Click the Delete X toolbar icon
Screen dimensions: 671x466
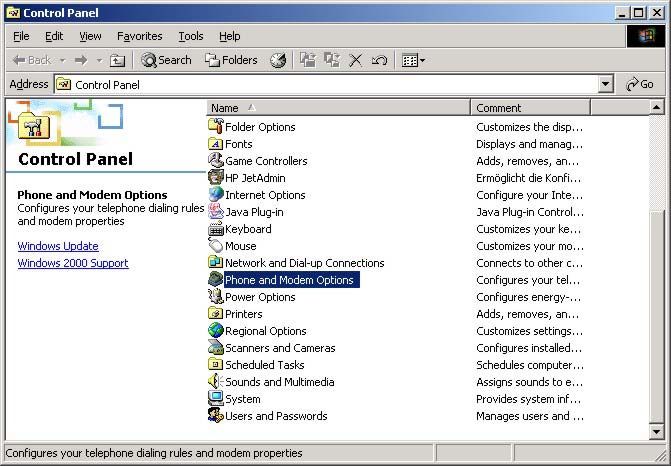[x=355, y=60]
